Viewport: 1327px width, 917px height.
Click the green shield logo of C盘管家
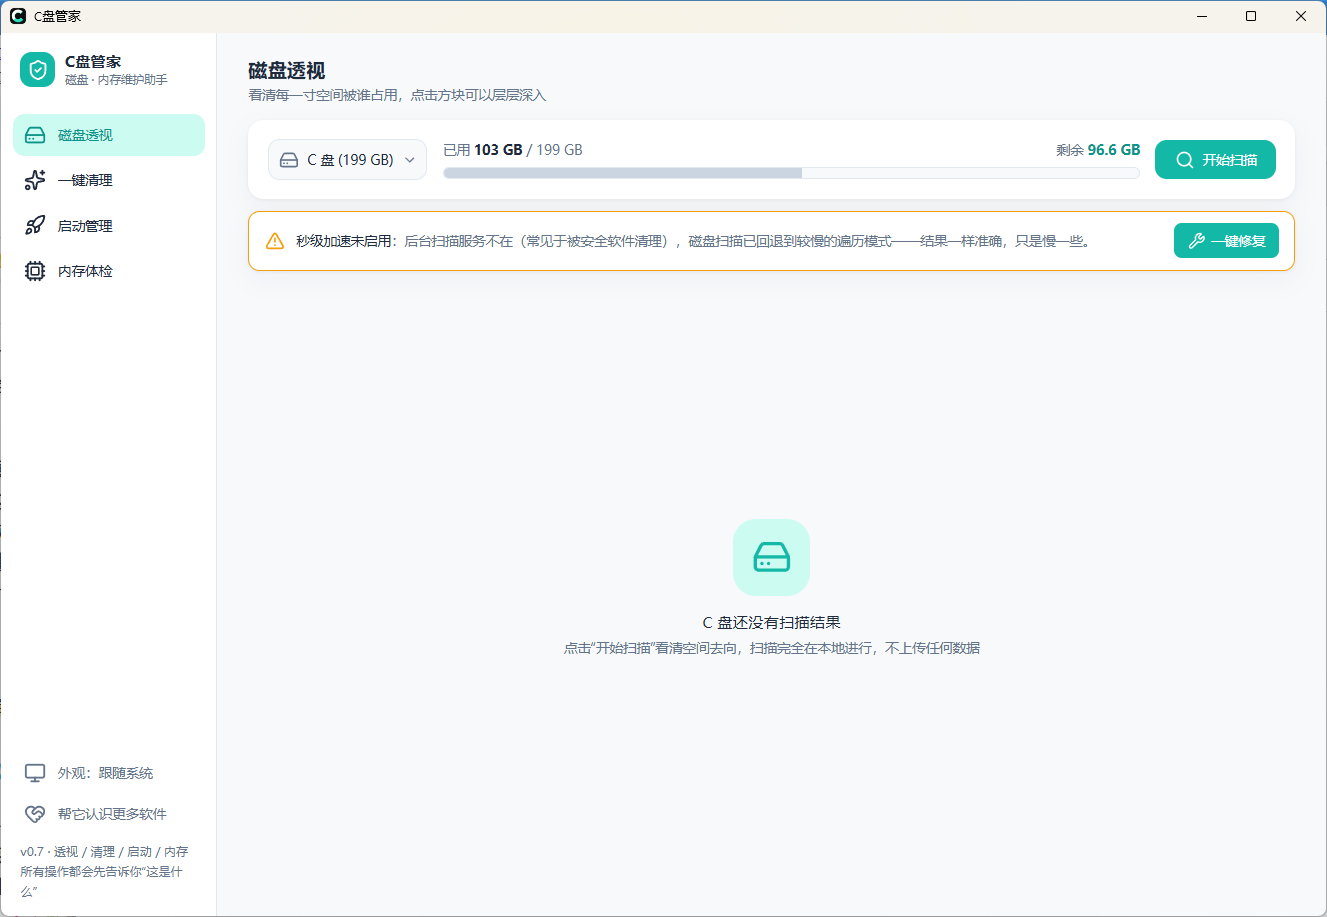click(x=38, y=70)
